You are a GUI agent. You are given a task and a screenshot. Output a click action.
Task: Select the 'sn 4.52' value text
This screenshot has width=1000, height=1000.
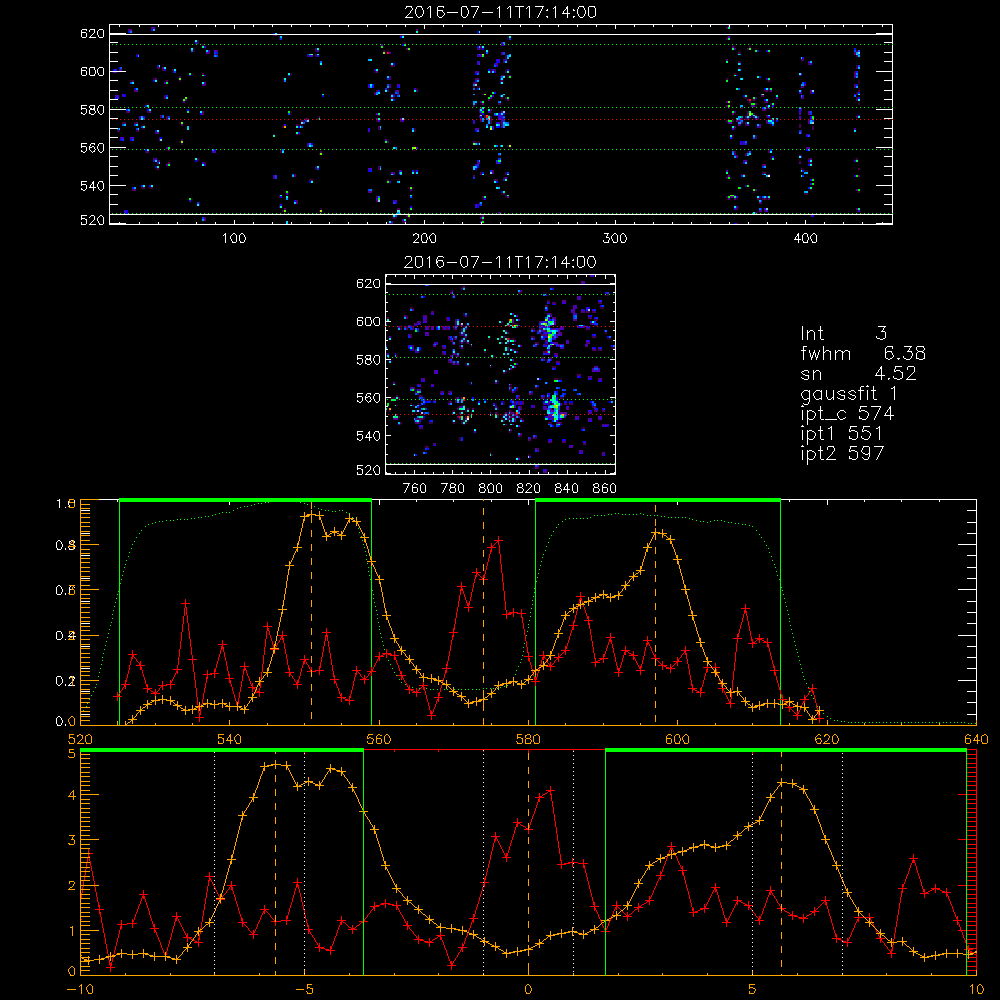858,373
